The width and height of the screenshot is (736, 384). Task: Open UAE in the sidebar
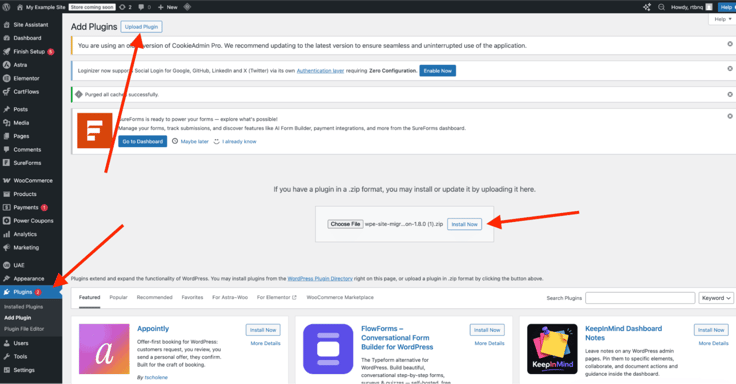[19, 265]
